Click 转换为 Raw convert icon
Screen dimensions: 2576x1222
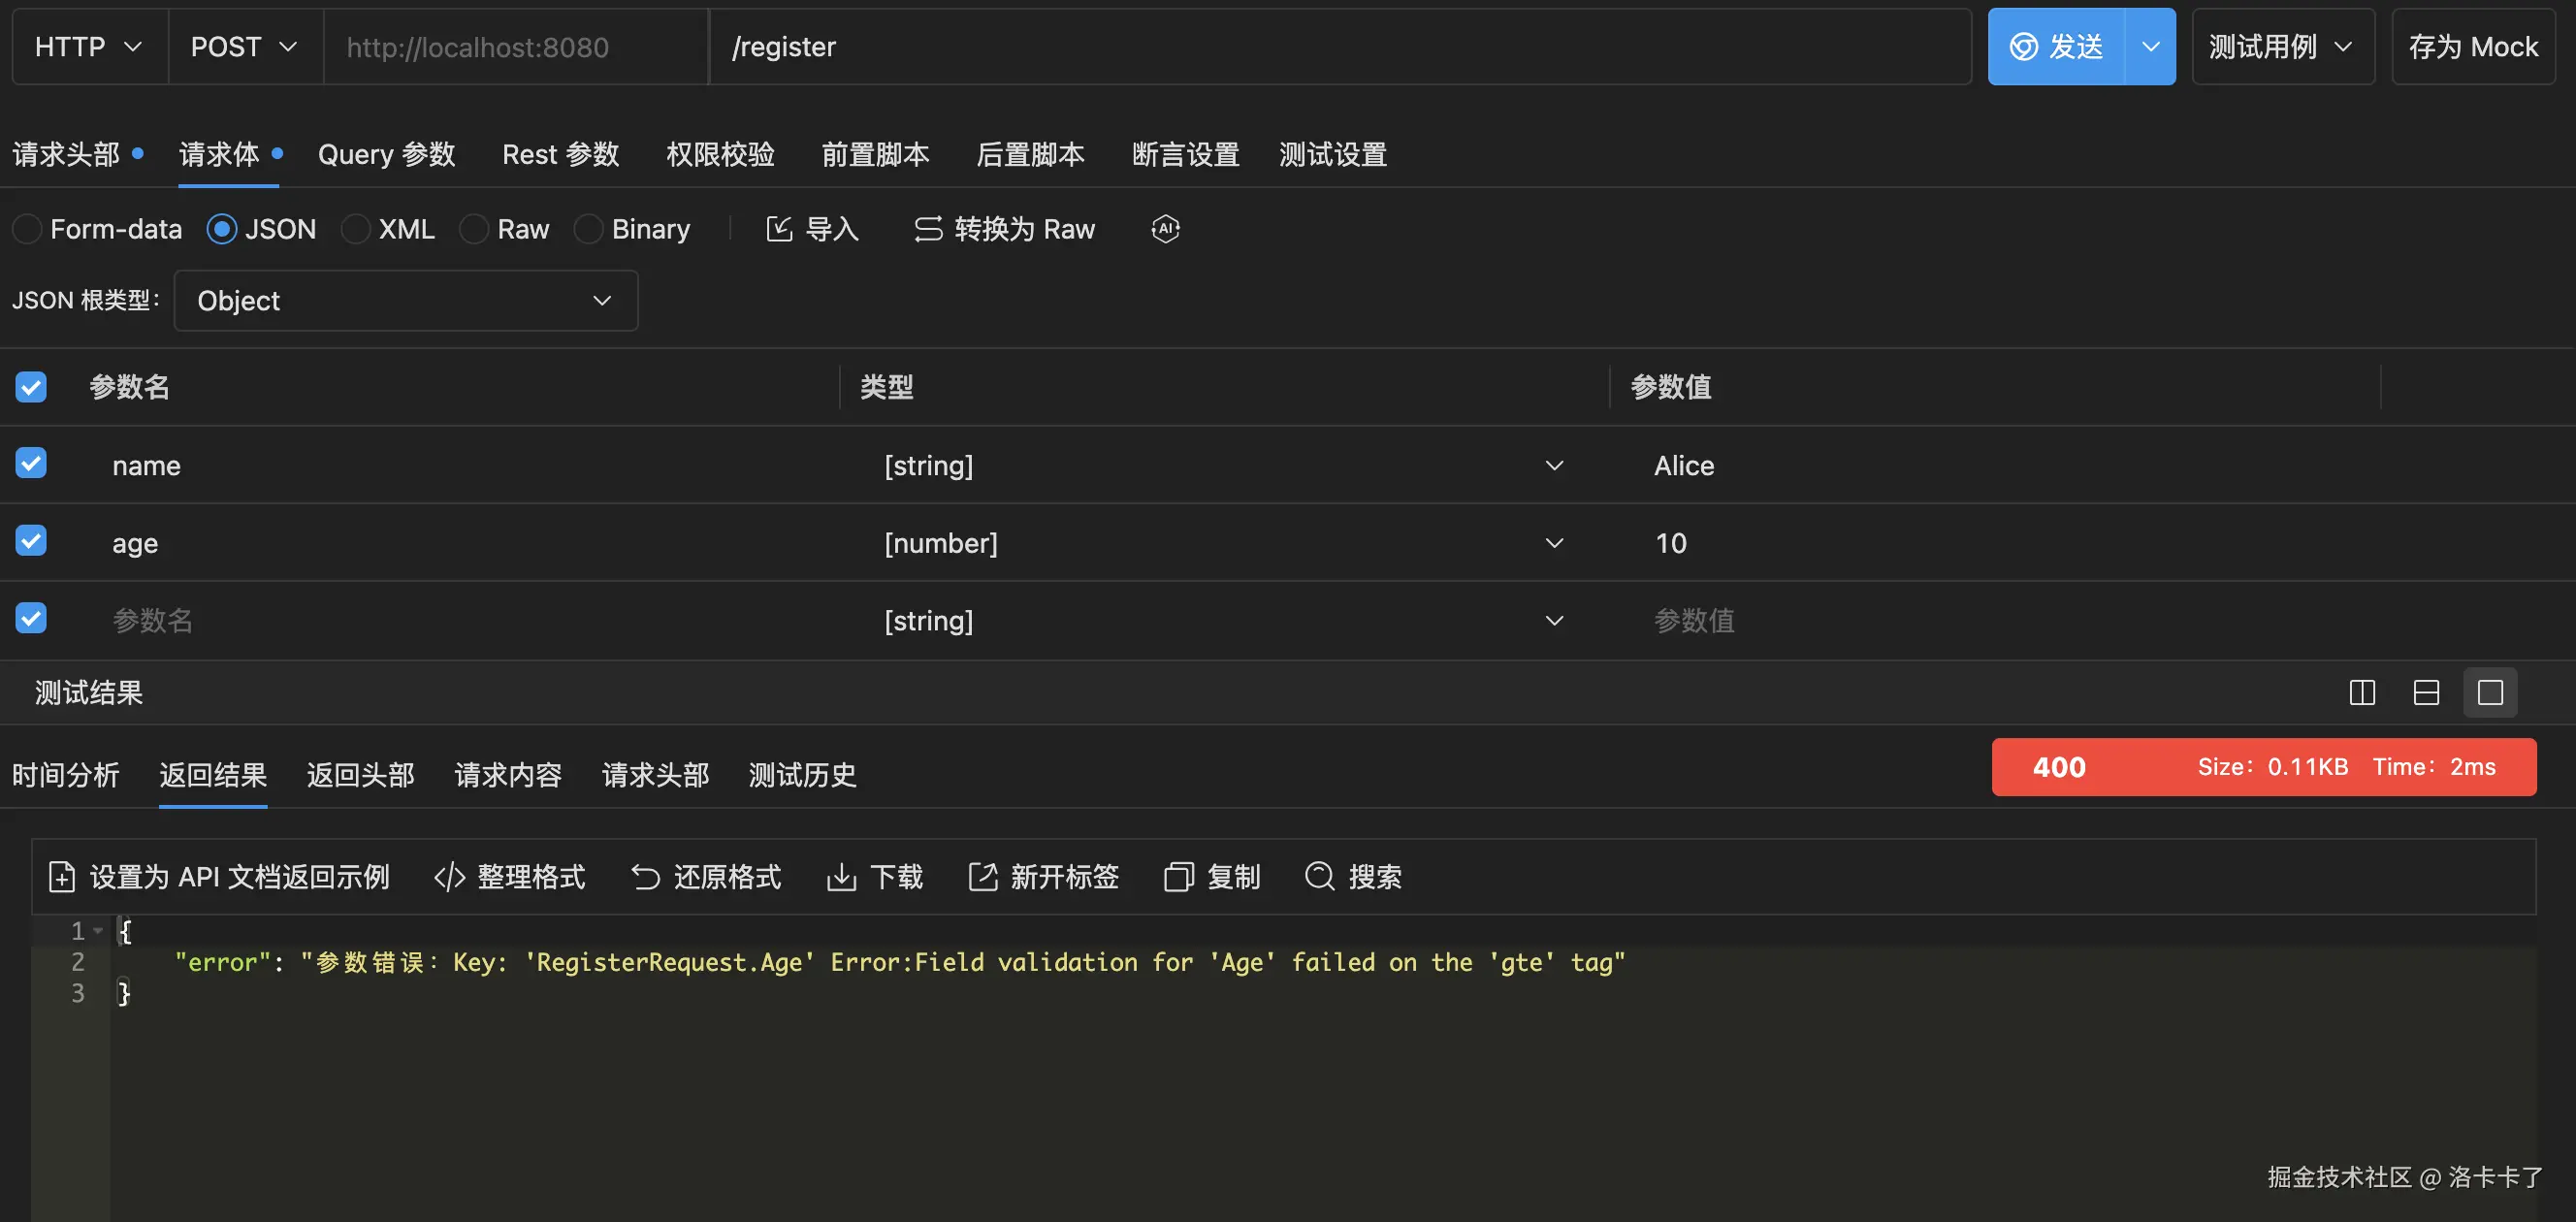point(928,229)
